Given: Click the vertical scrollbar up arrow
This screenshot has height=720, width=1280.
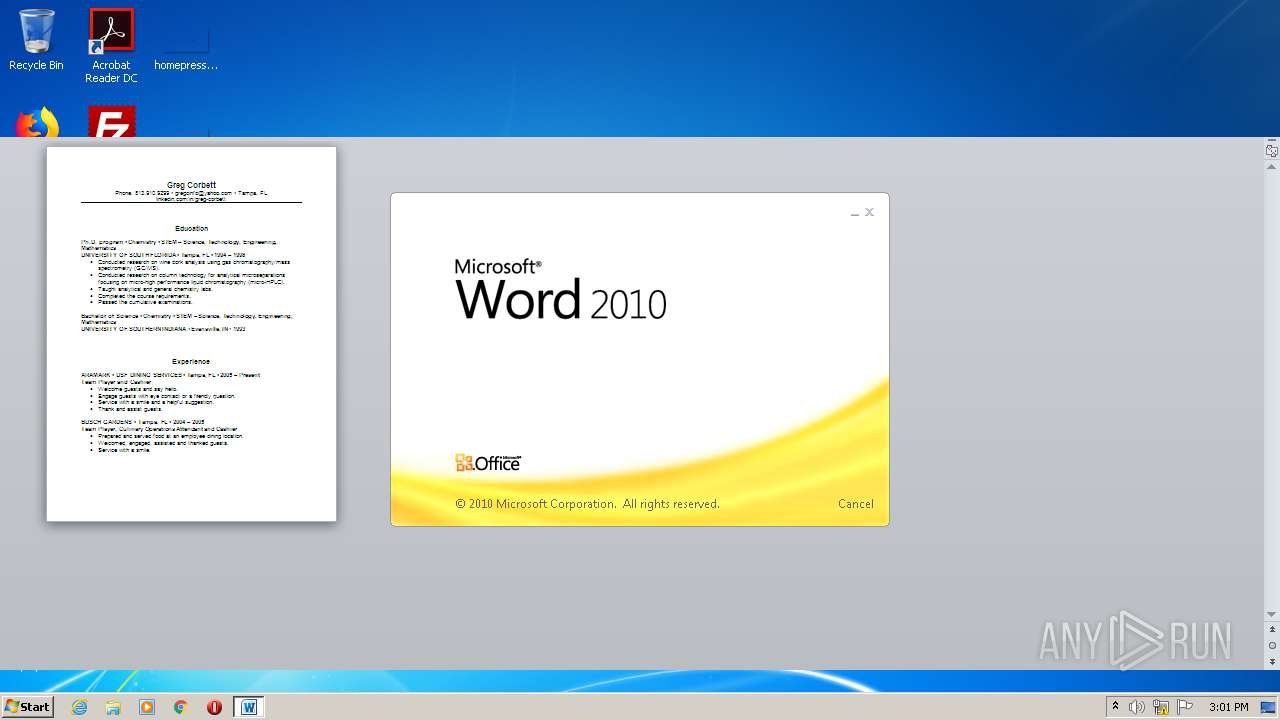Looking at the screenshot, I should [x=1272, y=166].
